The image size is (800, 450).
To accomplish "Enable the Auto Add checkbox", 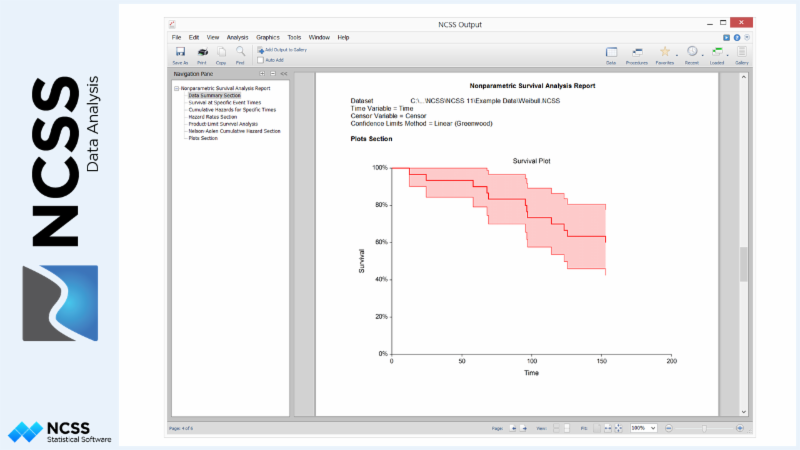I will pyautogui.click(x=260, y=60).
